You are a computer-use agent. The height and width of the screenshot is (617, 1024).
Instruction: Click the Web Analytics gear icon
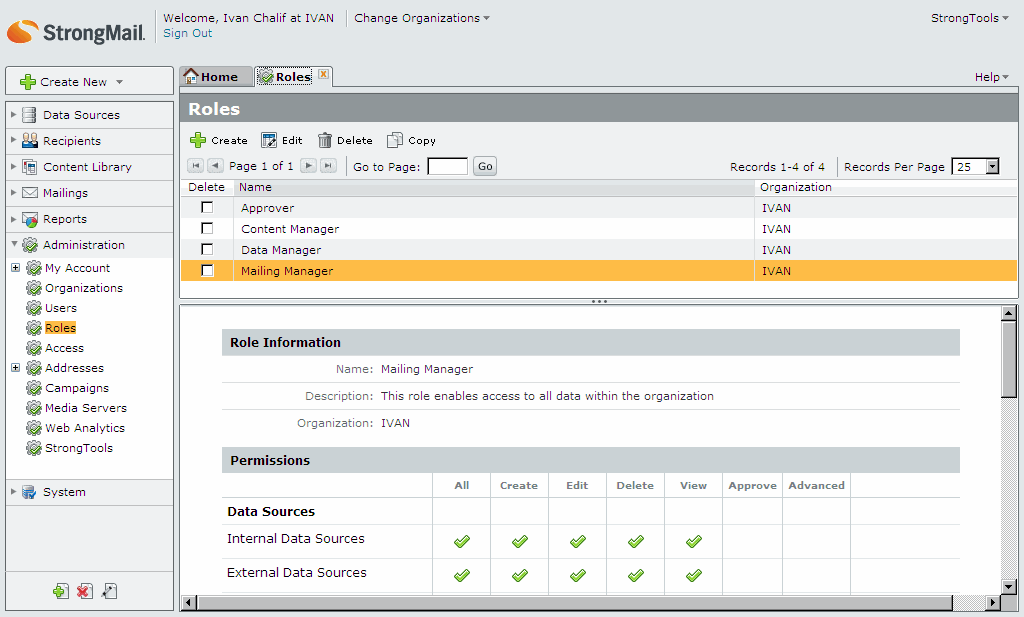tap(34, 428)
